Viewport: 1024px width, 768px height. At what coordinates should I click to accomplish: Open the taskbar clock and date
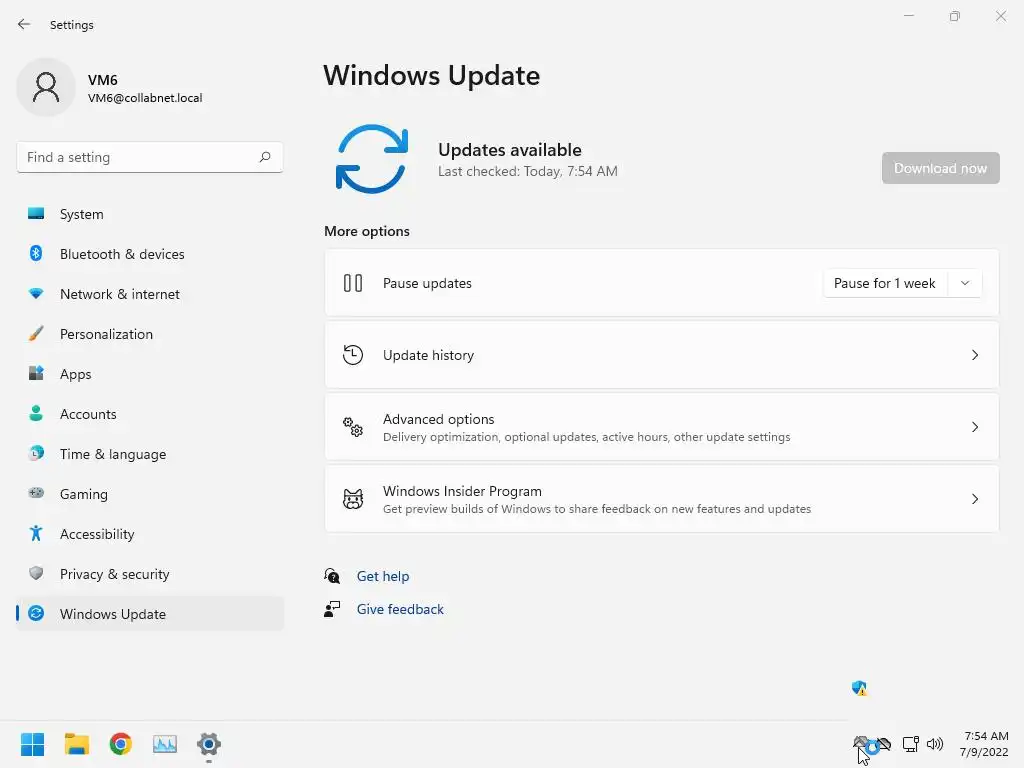tap(984, 744)
